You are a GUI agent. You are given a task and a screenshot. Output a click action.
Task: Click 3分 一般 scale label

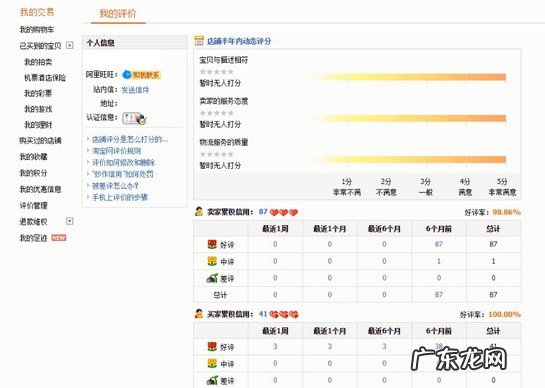click(x=425, y=187)
